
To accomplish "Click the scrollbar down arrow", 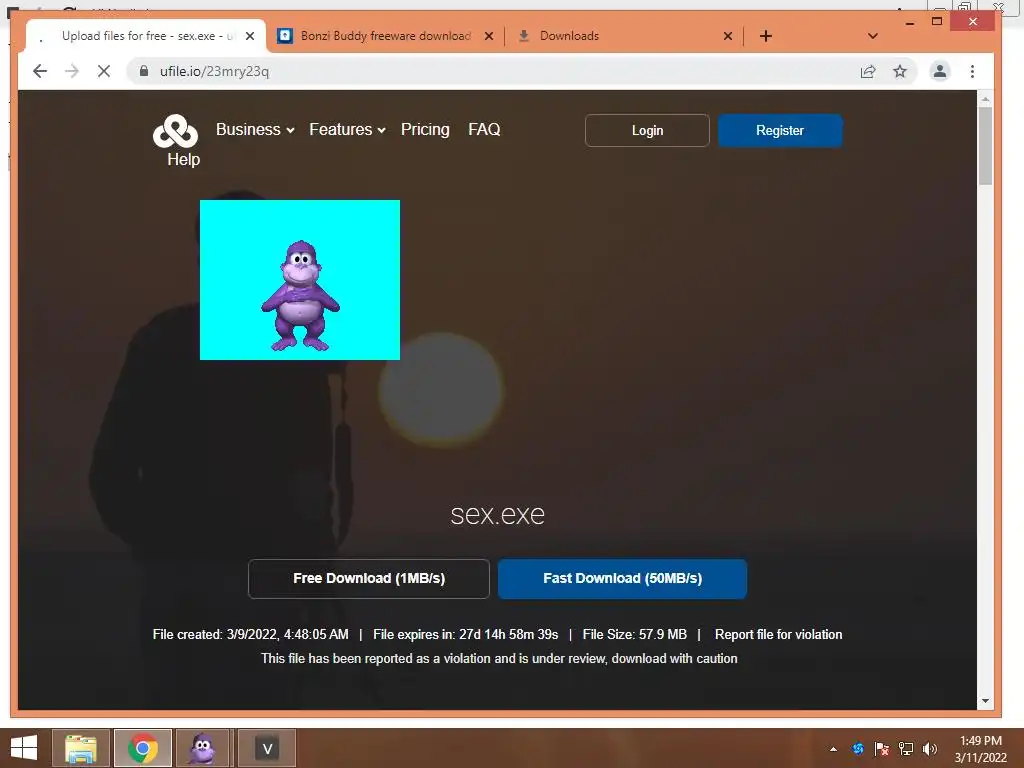I will pos(985,701).
